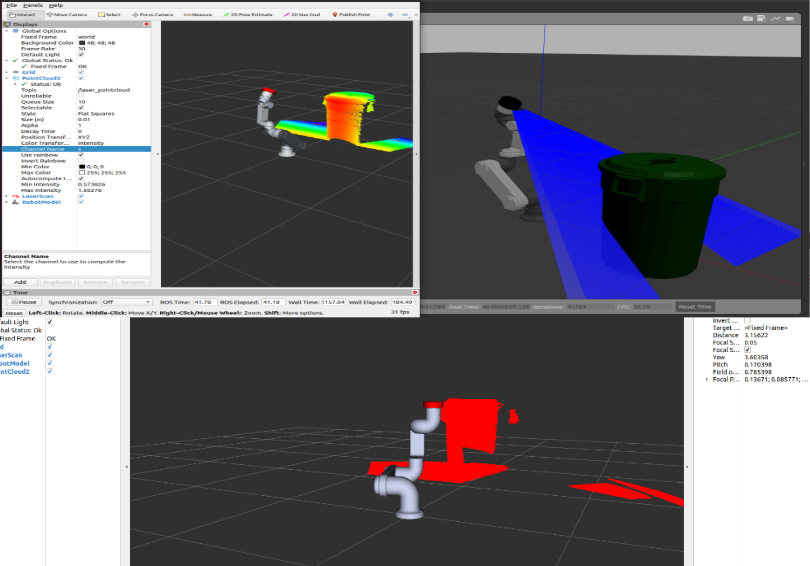
Task: Choose the Select tool in toolbar
Action: [109, 14]
